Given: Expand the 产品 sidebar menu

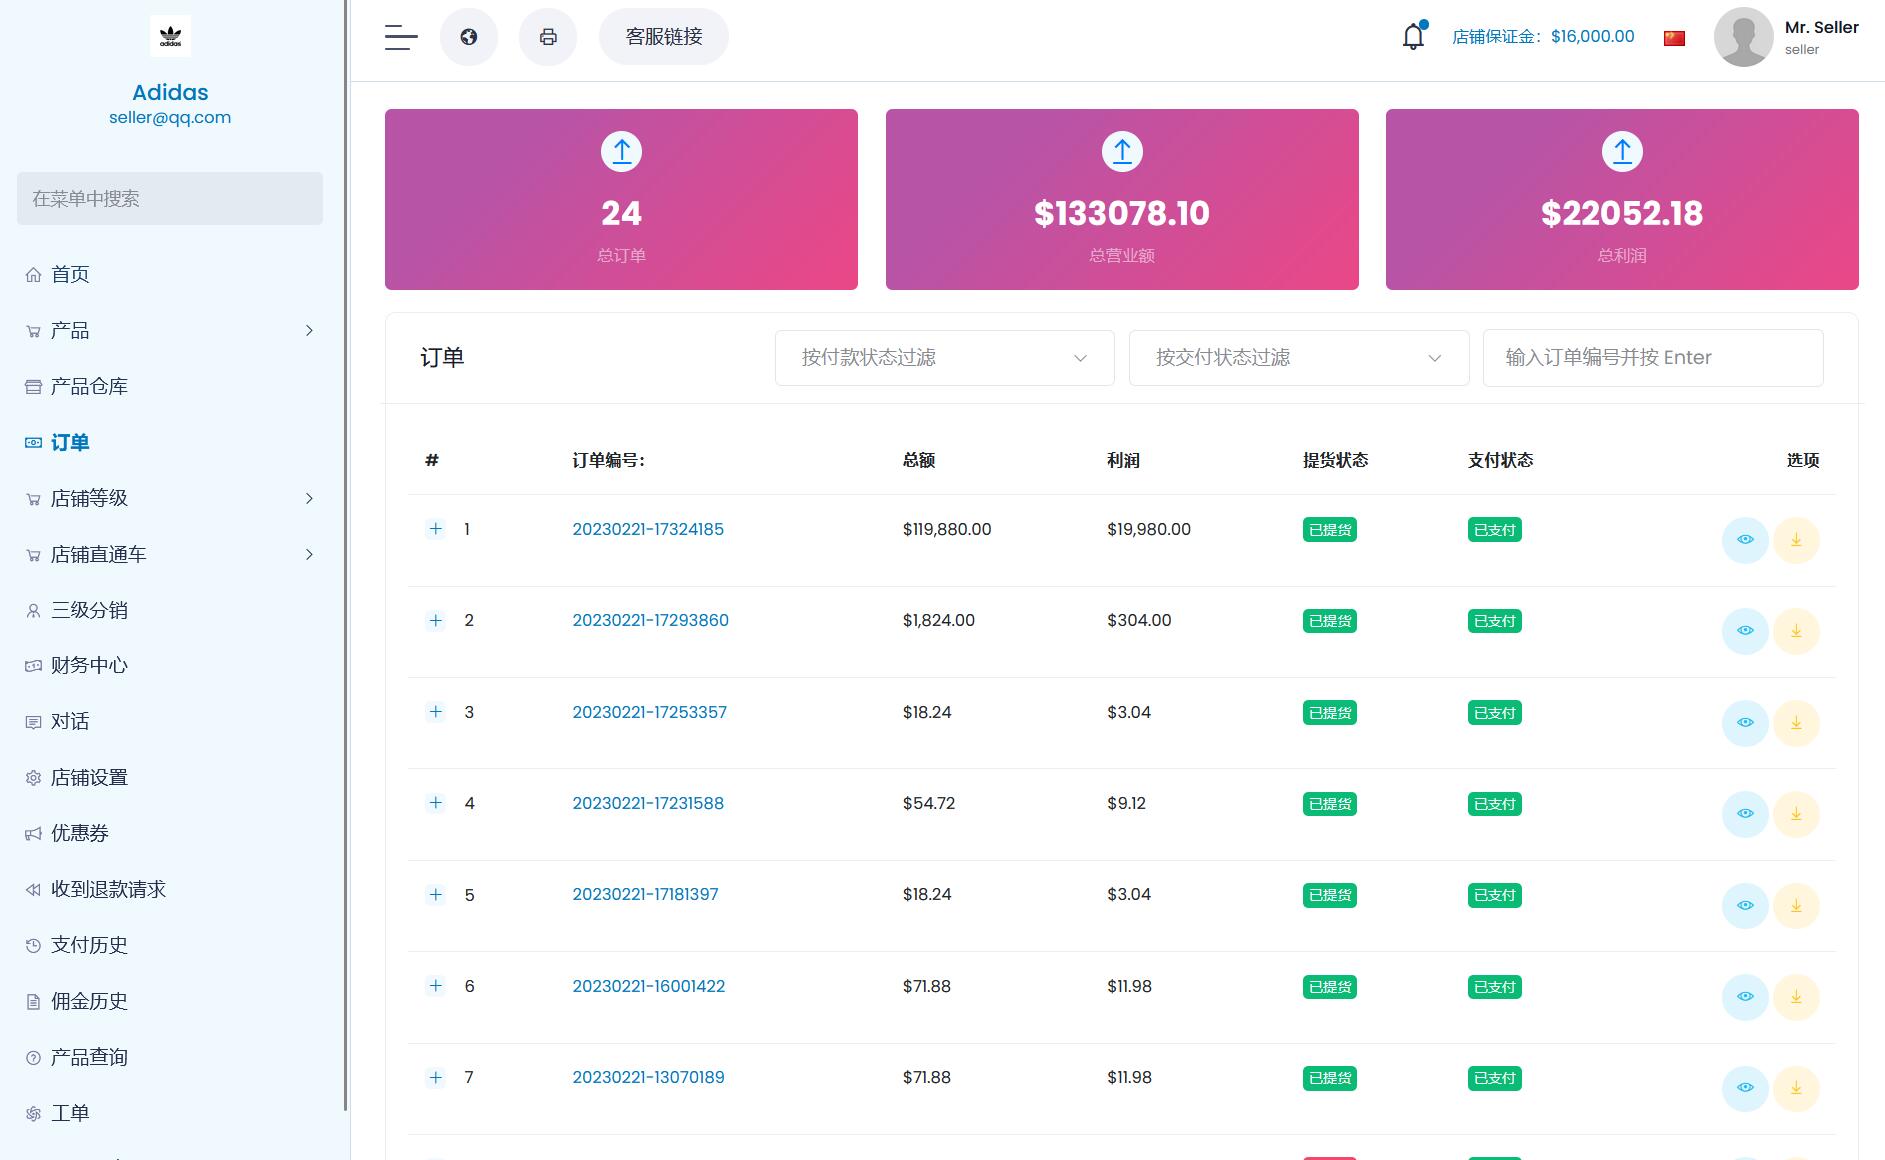Looking at the screenshot, I should [170, 331].
